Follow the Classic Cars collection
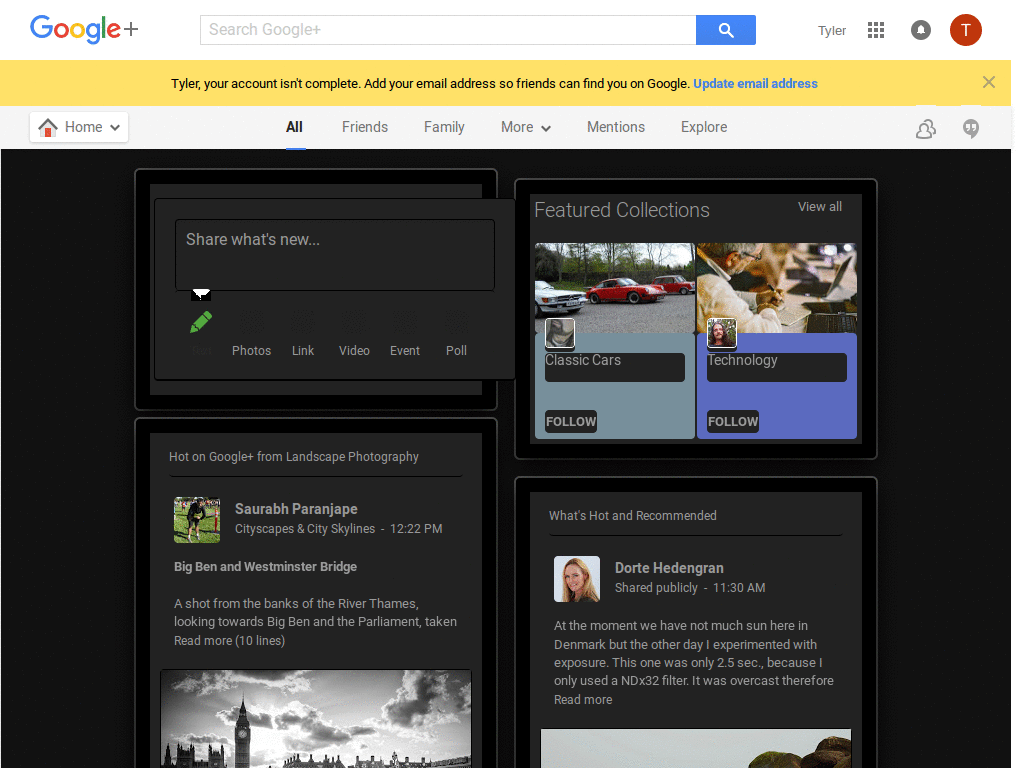This screenshot has height=768, width=1024. tap(571, 422)
